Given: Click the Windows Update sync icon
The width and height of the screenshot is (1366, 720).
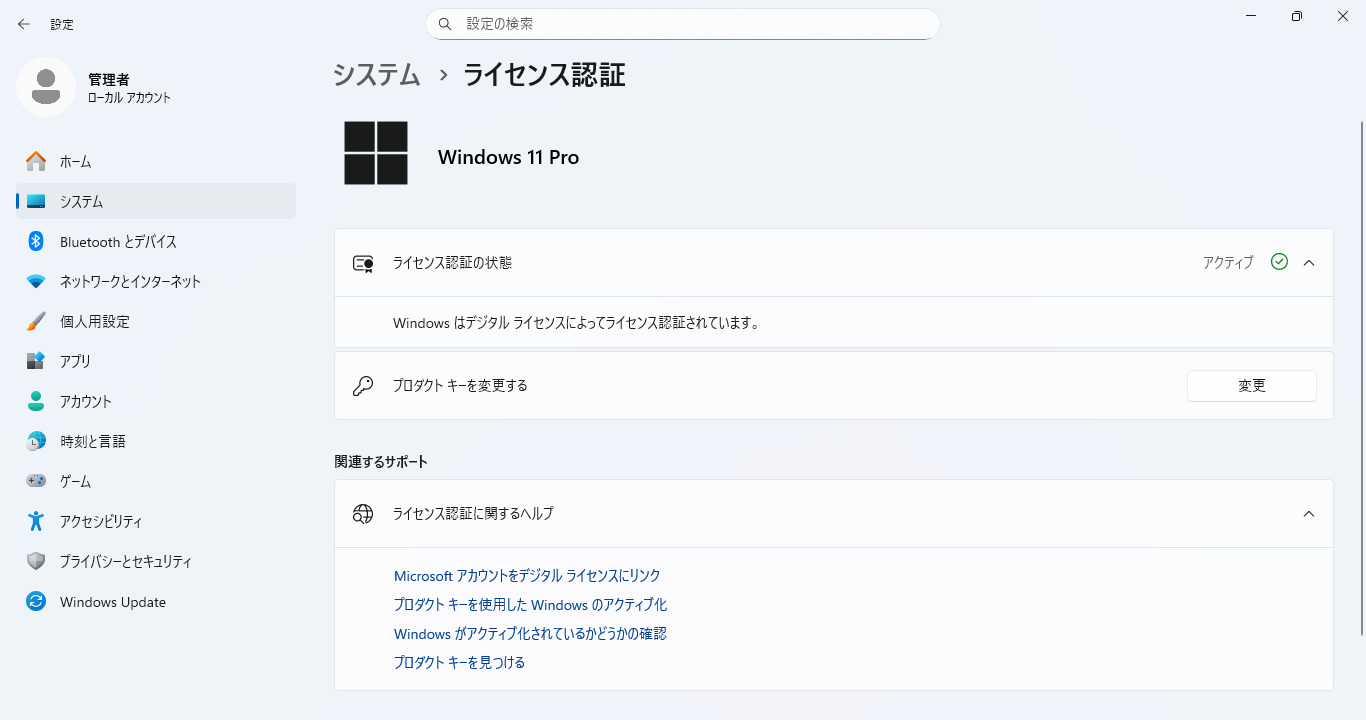Looking at the screenshot, I should [36, 602].
